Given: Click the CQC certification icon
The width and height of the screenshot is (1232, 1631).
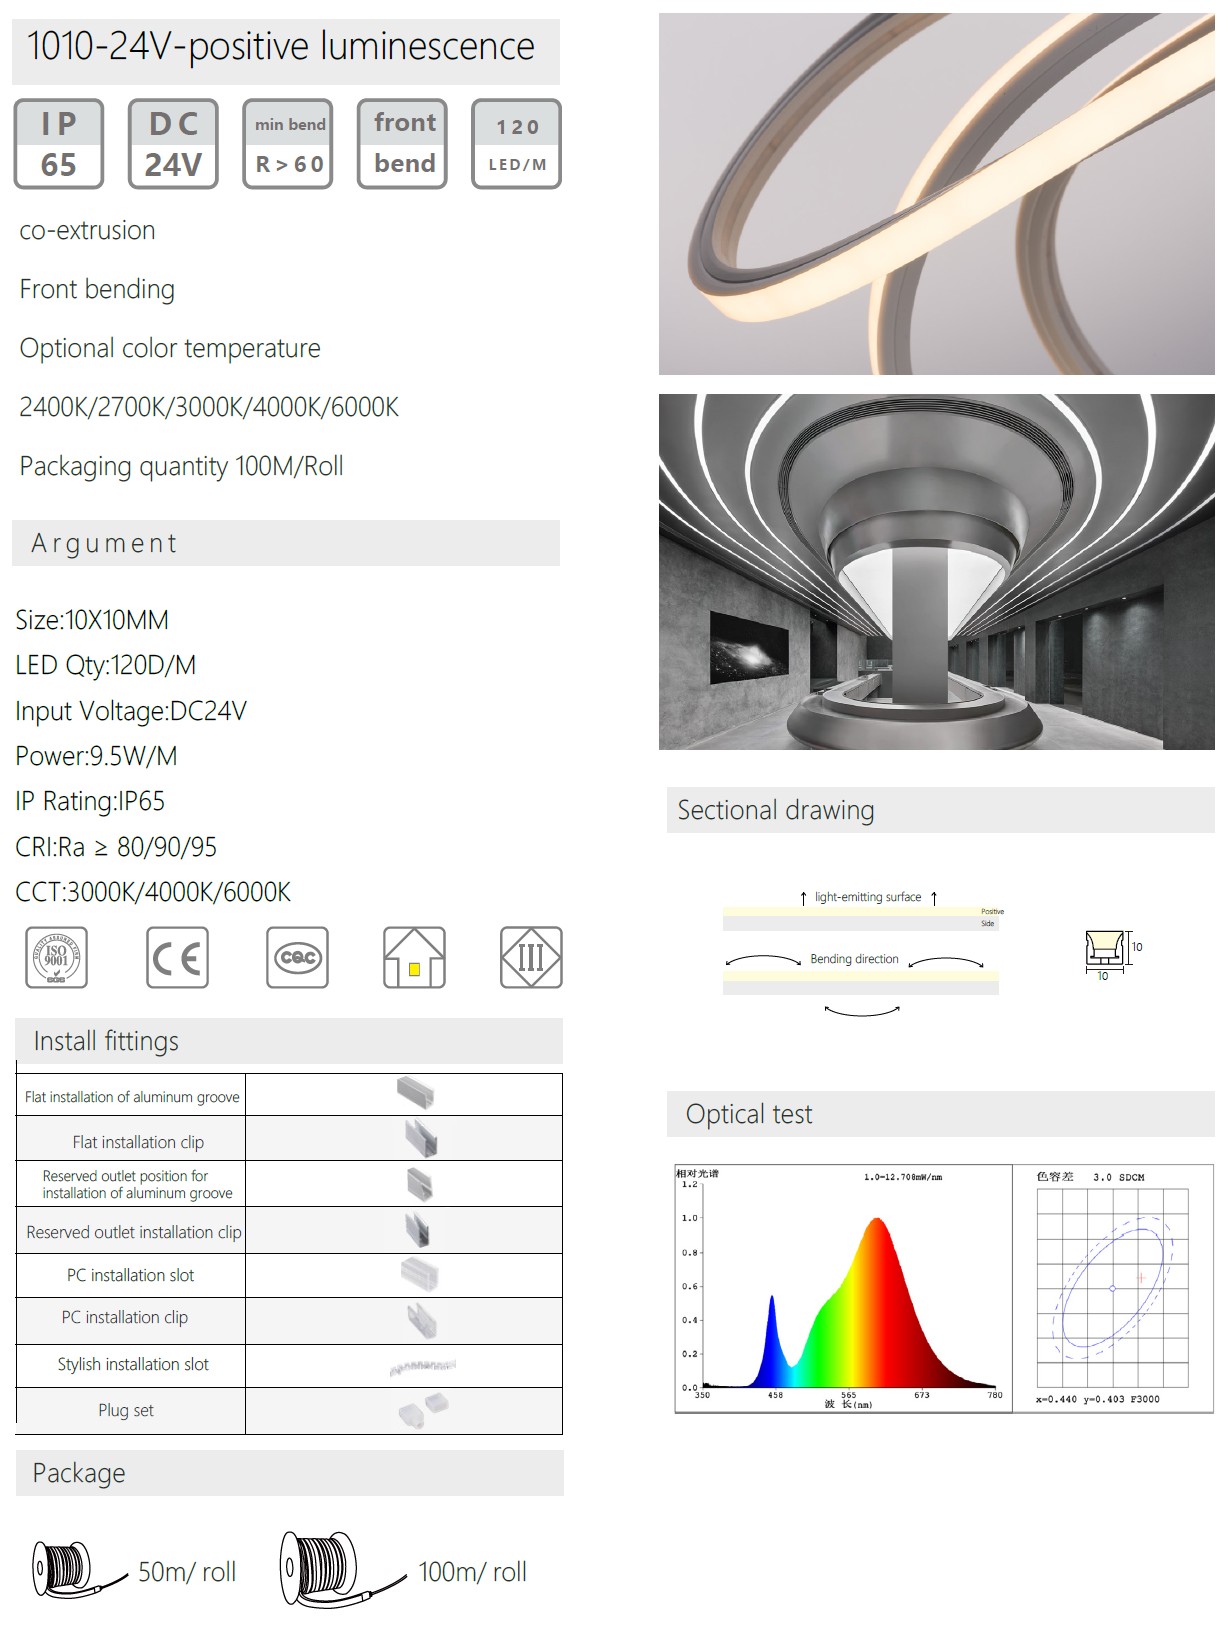Looking at the screenshot, I should click(x=297, y=958).
